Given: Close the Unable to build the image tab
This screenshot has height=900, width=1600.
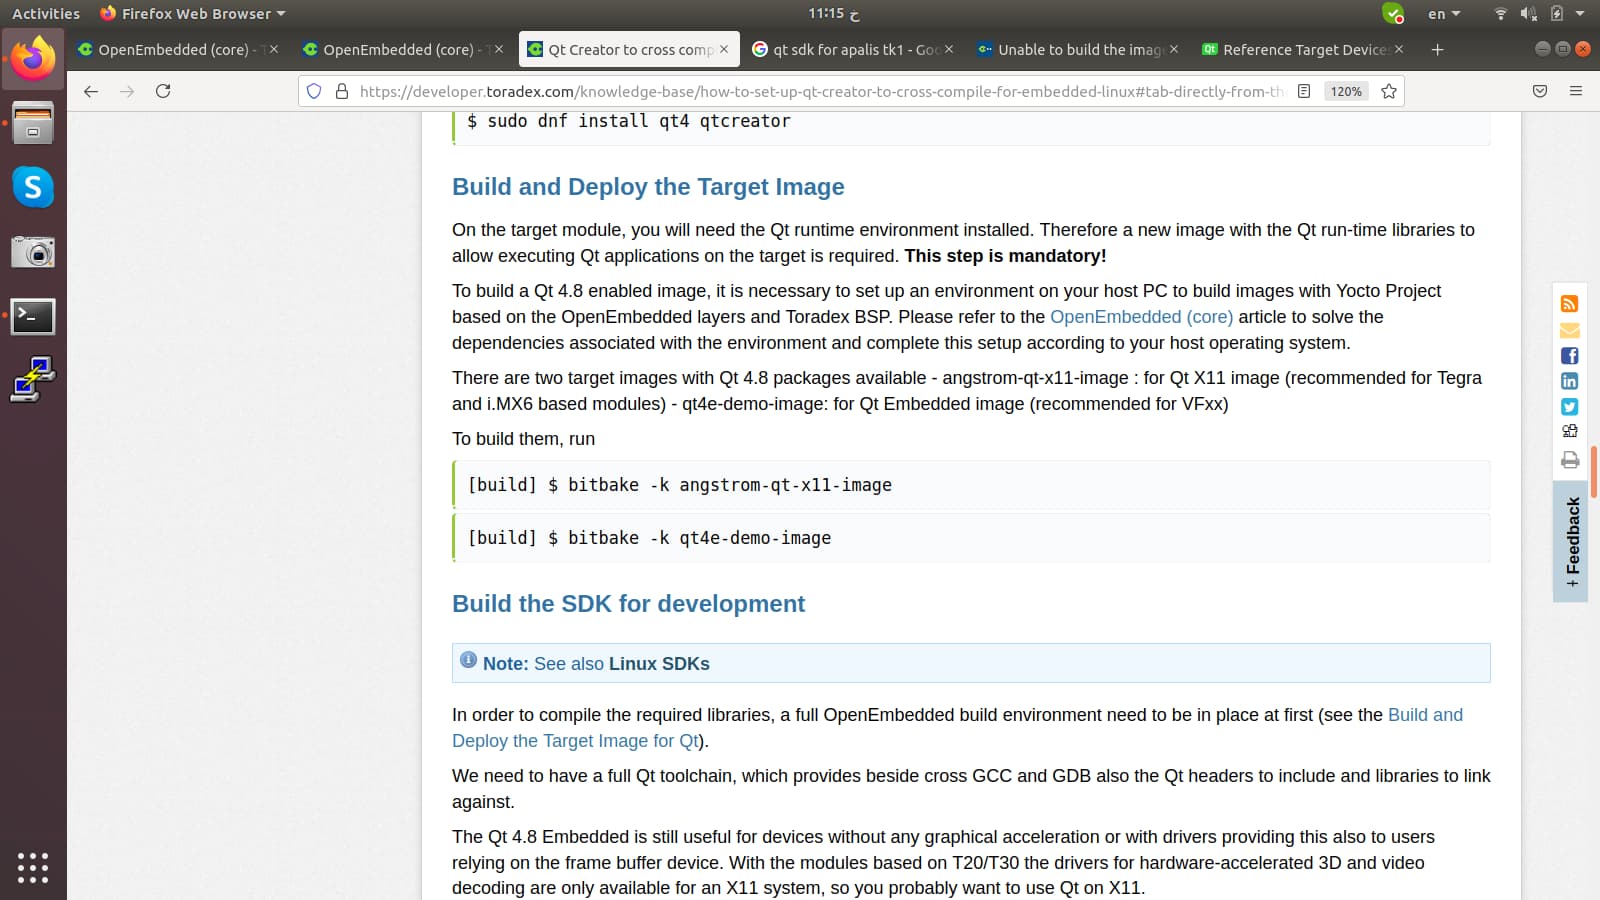Looking at the screenshot, I should point(1174,49).
